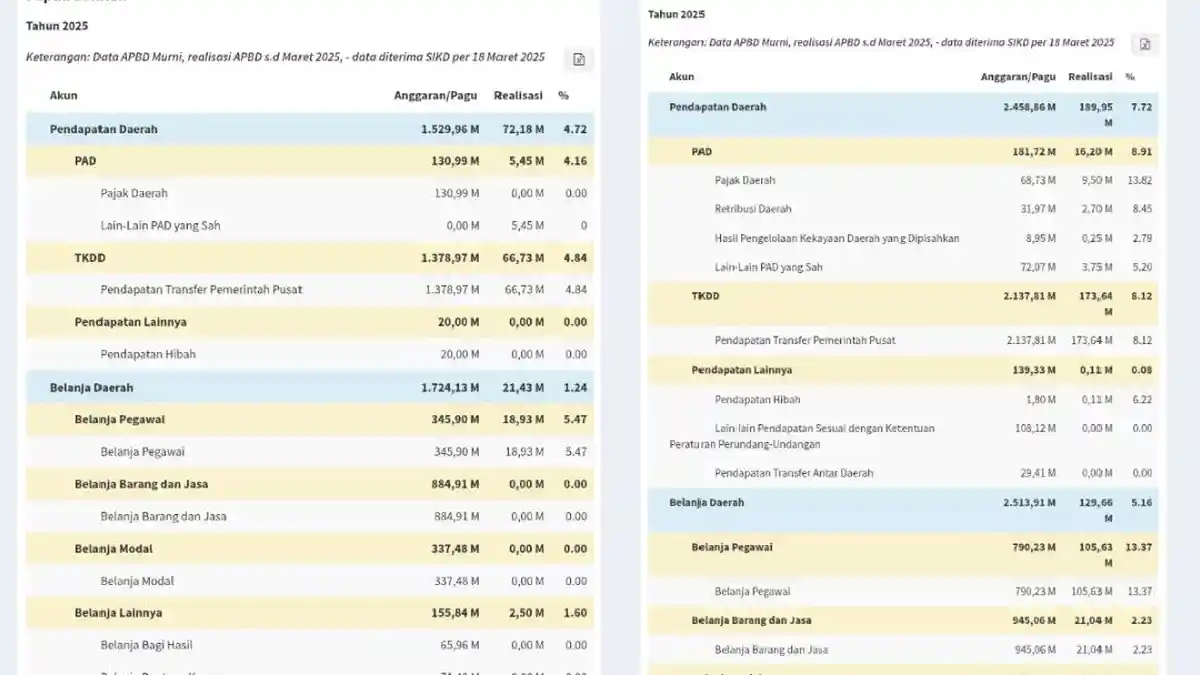
Task: Click the 'Realisasi' header in the right table
Action: (1090, 77)
